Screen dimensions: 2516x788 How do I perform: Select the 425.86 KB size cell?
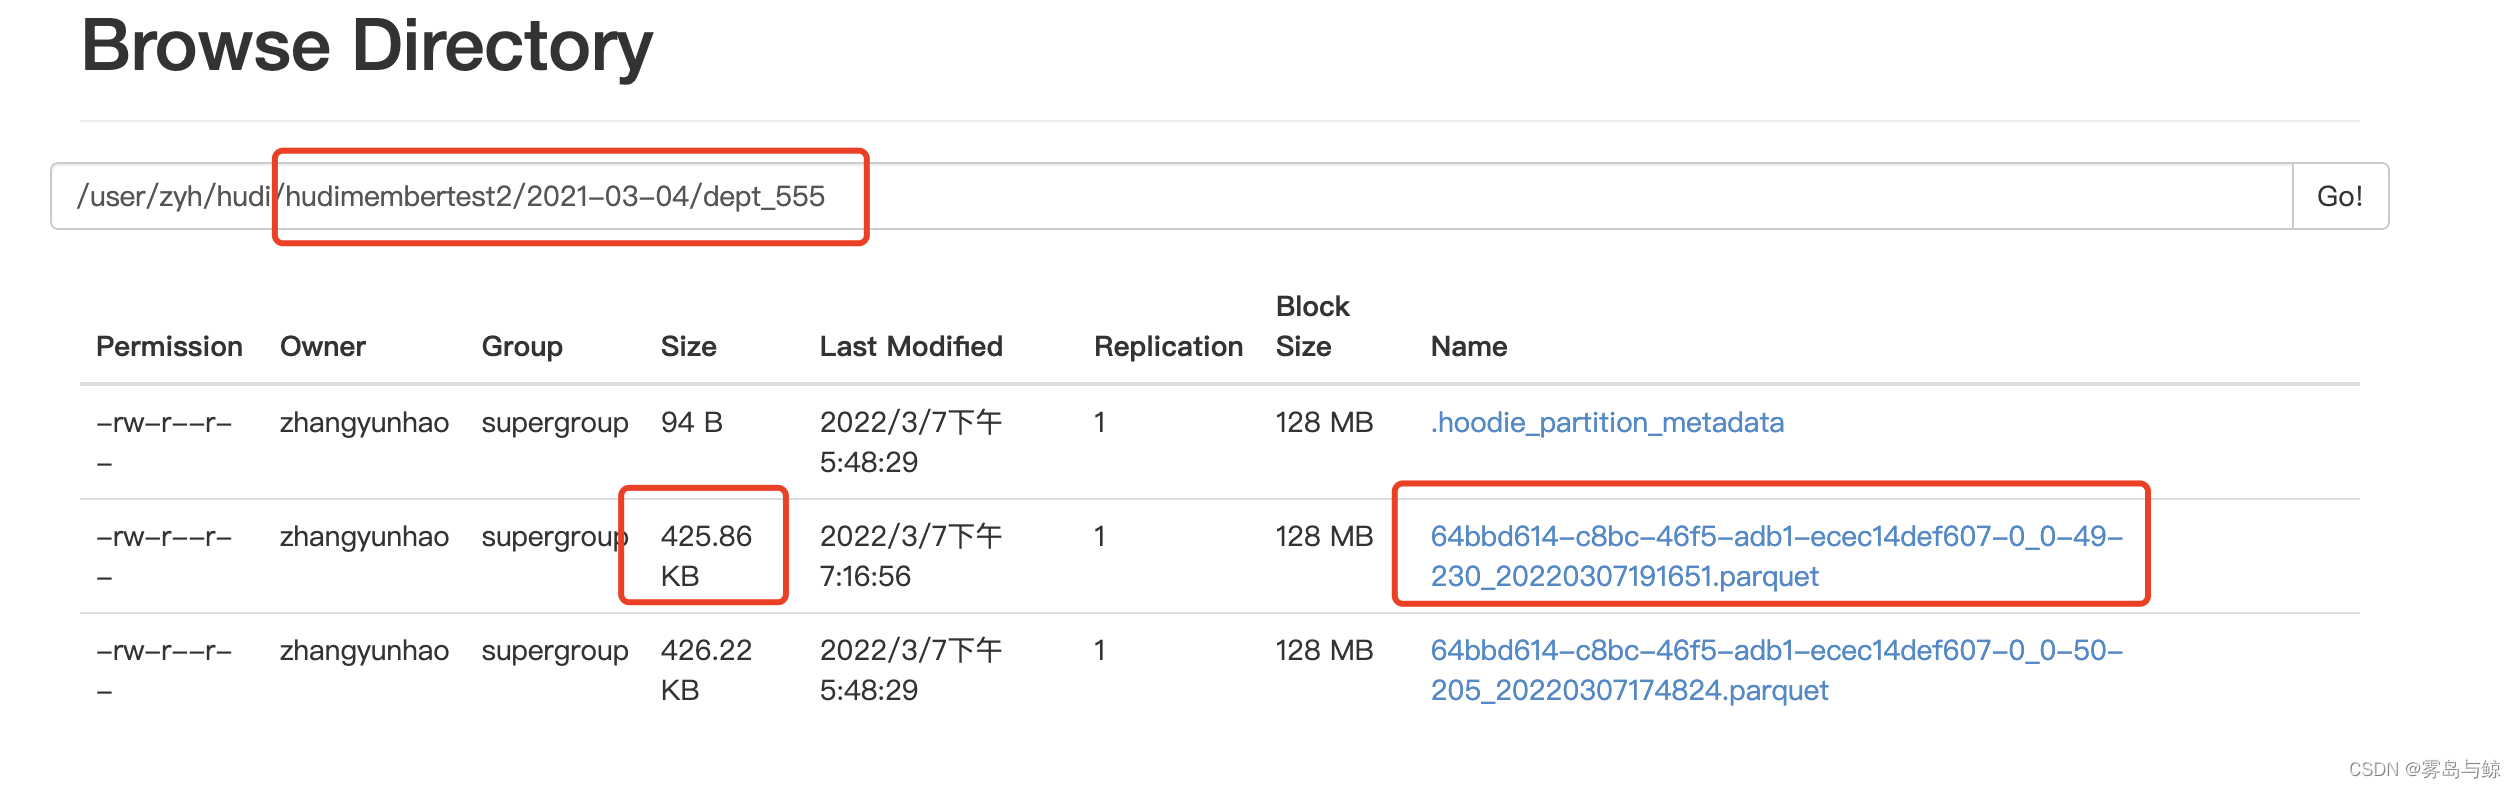705,556
